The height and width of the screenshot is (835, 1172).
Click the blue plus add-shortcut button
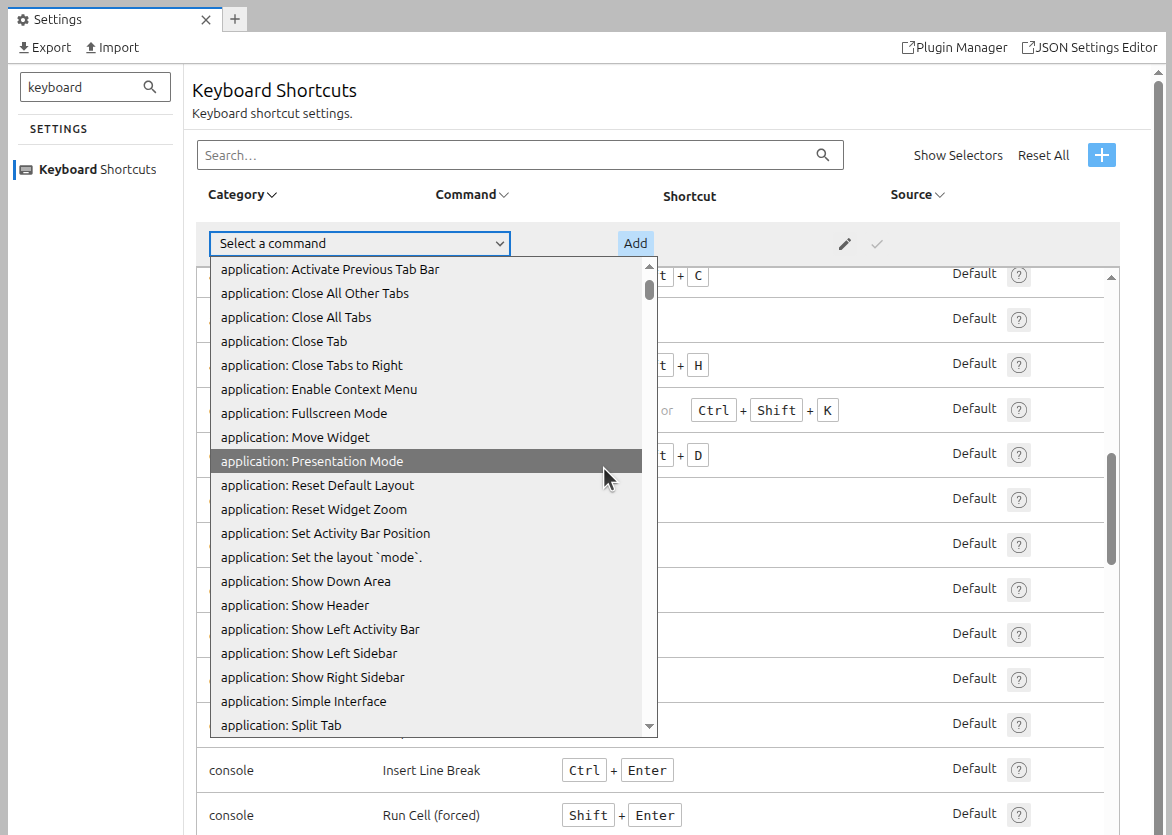1102,155
